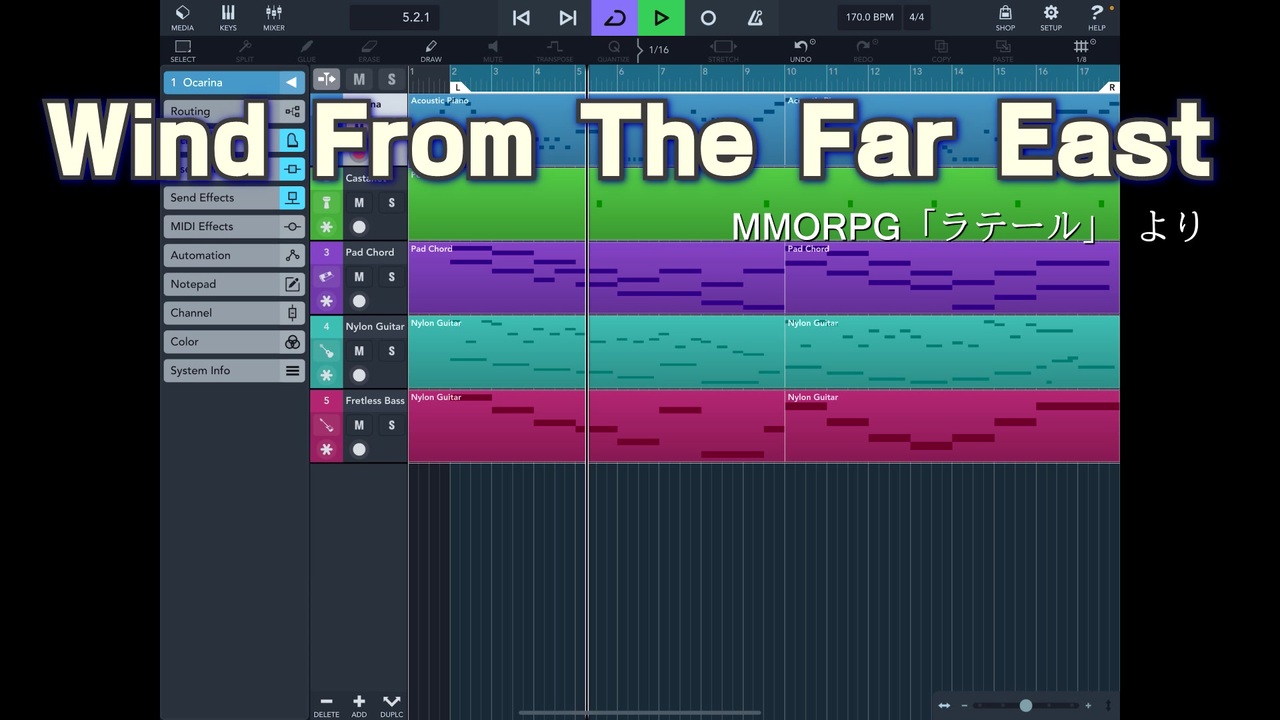This screenshot has width=1280, height=720.
Task: Open the Setup gear menu
Action: (x=1051, y=17)
